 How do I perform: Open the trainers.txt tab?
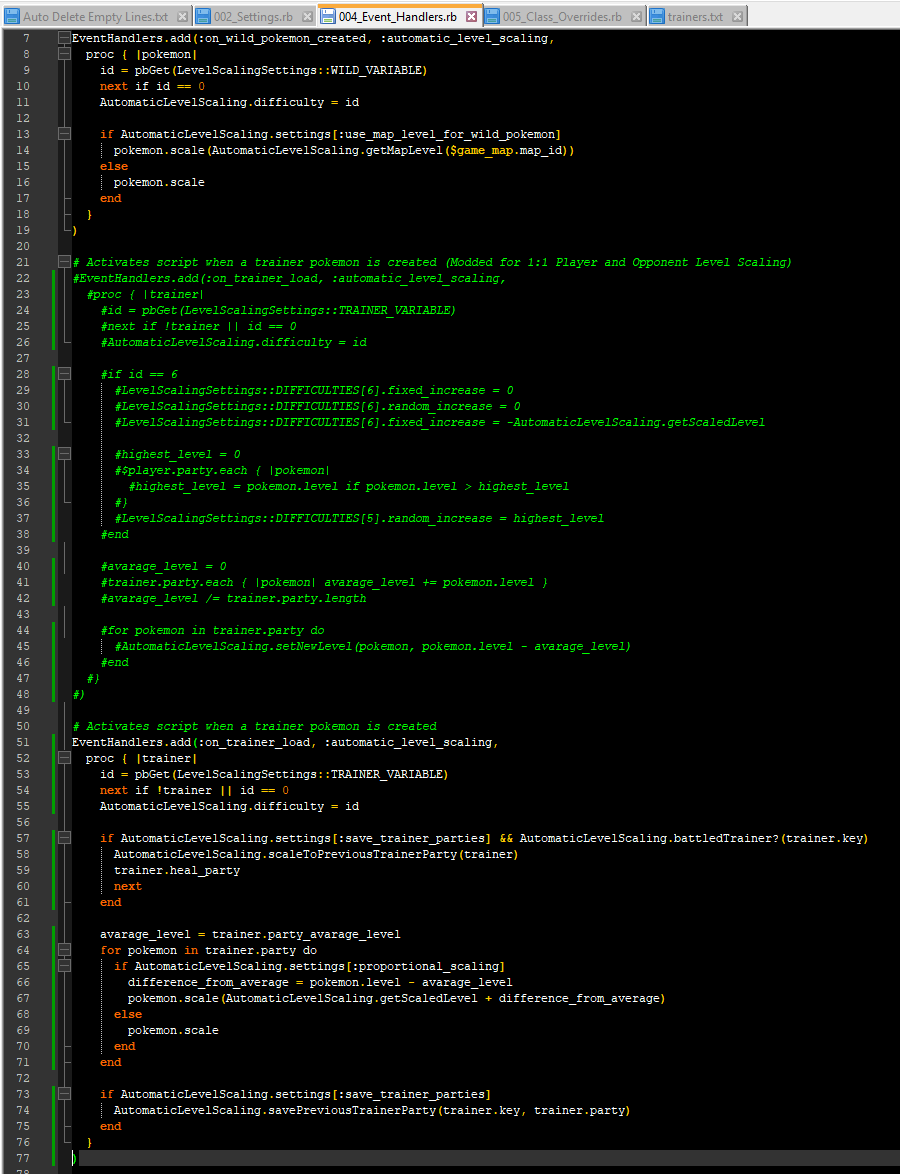[x=695, y=17]
